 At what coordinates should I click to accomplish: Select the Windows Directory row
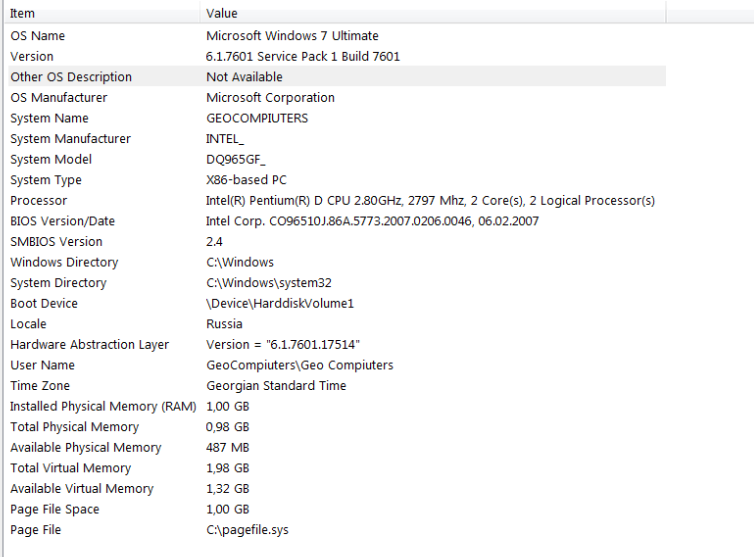tap(64, 262)
